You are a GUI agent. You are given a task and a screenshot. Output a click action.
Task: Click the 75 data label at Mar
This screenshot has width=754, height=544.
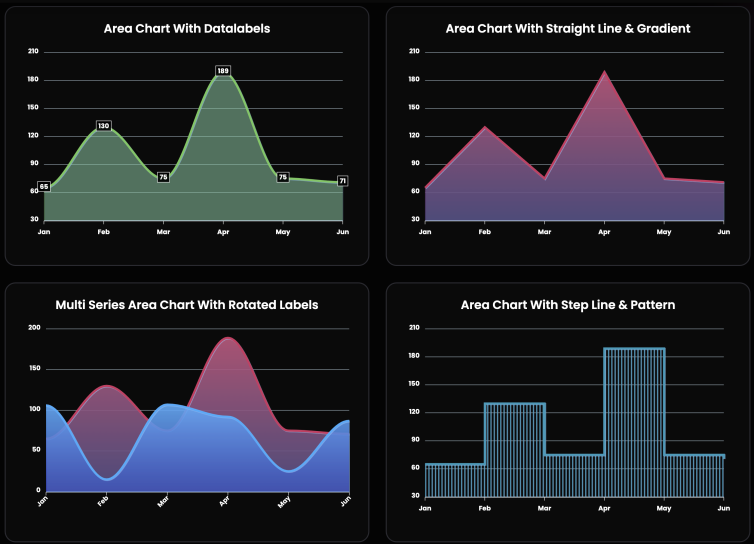[163, 177]
